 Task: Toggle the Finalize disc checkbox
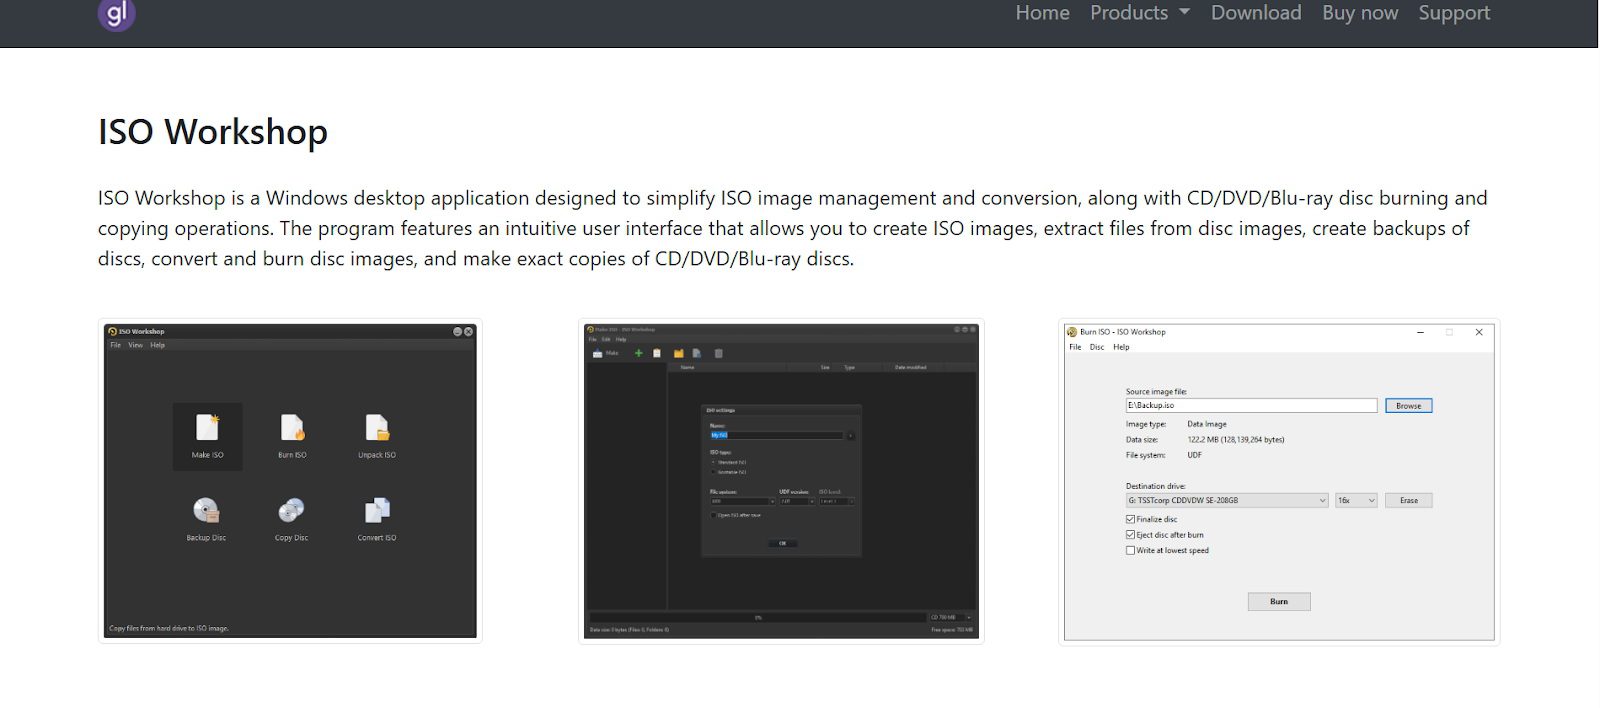(x=1130, y=519)
